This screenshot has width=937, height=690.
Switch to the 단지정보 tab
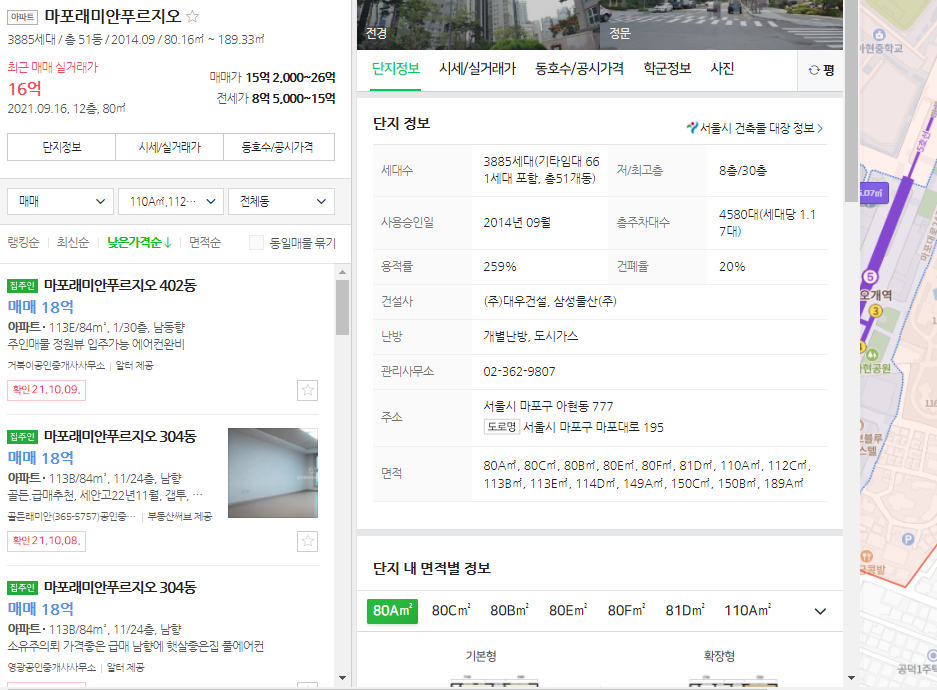[x=396, y=69]
